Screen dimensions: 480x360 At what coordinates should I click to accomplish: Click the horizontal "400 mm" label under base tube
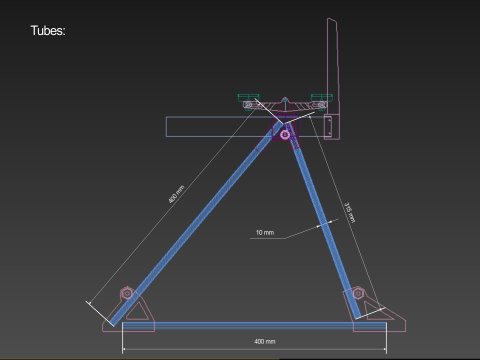265,341
